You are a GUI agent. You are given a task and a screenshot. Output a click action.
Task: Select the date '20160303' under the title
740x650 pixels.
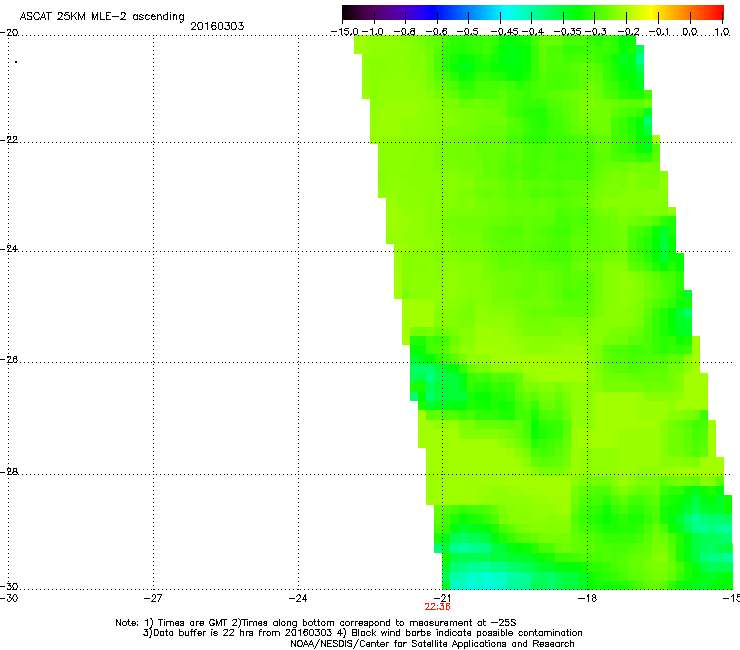click(217, 26)
